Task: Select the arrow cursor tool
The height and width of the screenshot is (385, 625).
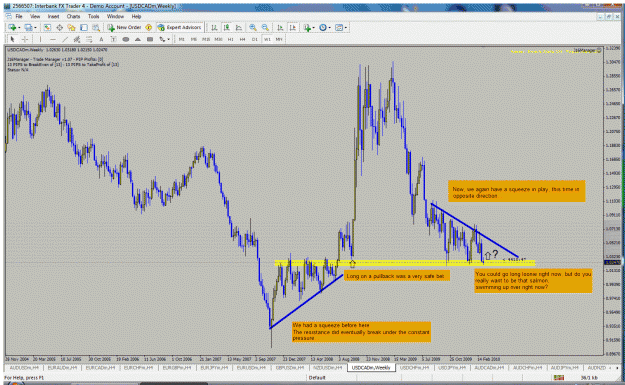Action: click(x=12, y=39)
